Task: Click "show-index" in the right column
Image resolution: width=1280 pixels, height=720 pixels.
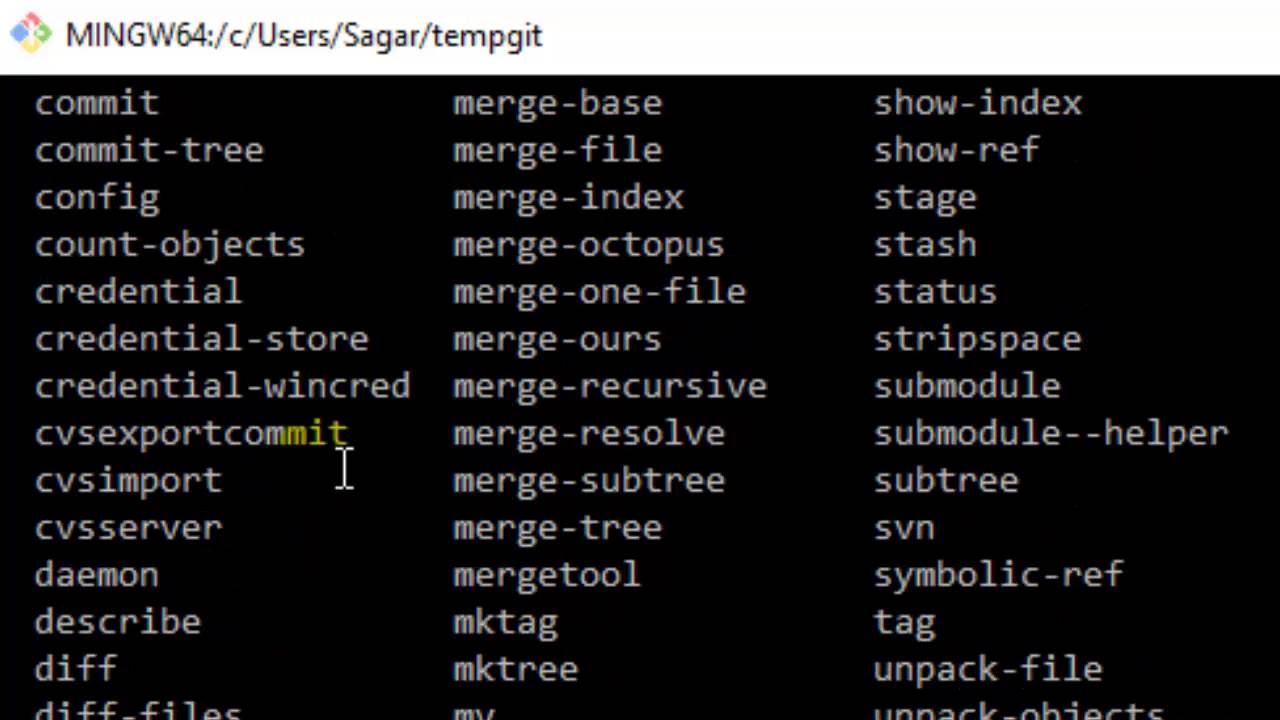Action: coord(978,104)
